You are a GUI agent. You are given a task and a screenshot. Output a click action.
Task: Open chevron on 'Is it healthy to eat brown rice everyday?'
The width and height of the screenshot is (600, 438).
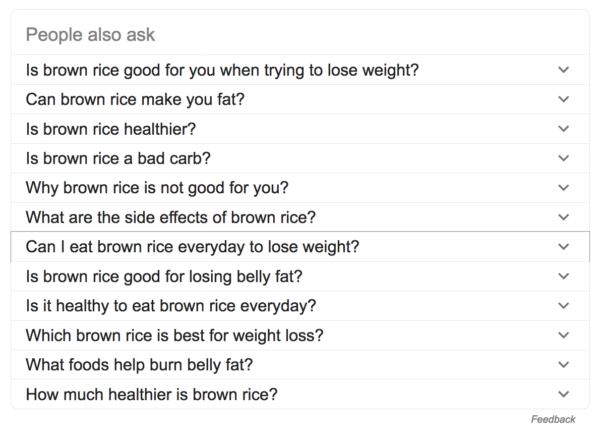click(563, 306)
